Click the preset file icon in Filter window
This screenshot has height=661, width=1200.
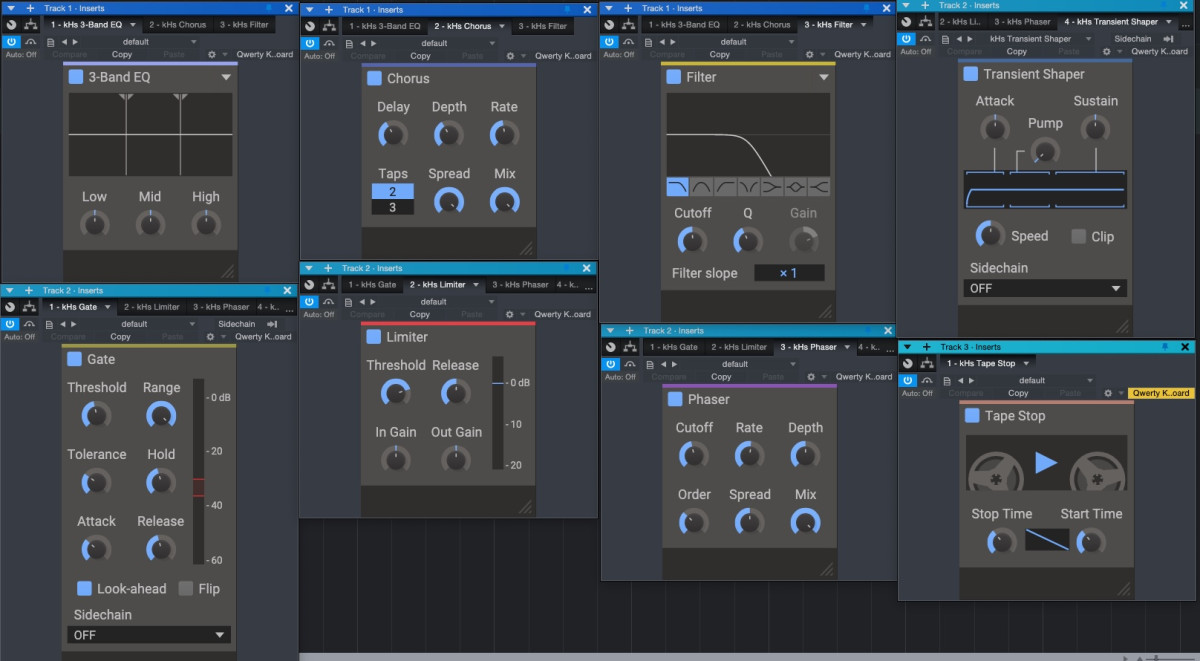coord(650,42)
